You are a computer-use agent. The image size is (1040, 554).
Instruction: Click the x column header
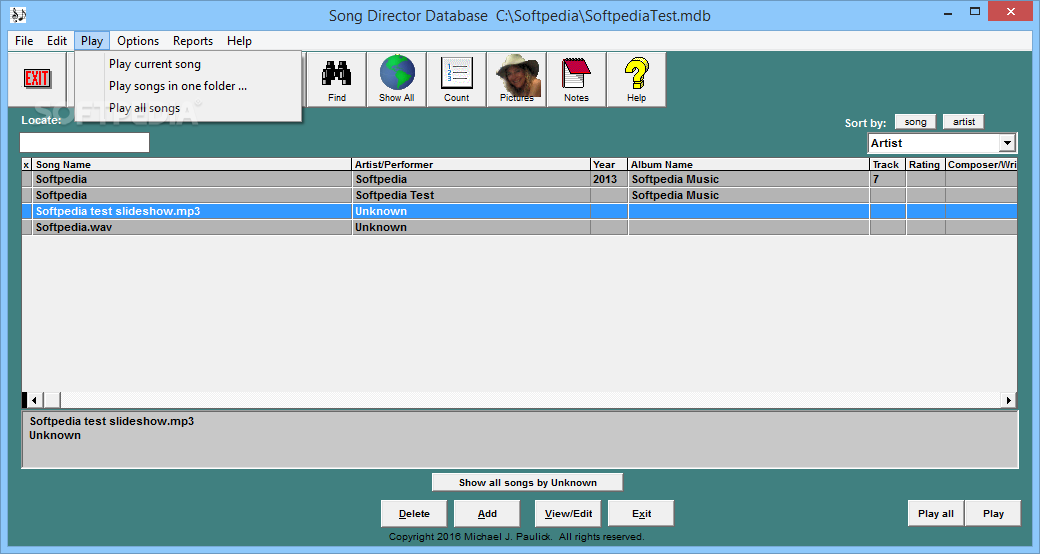pos(27,165)
